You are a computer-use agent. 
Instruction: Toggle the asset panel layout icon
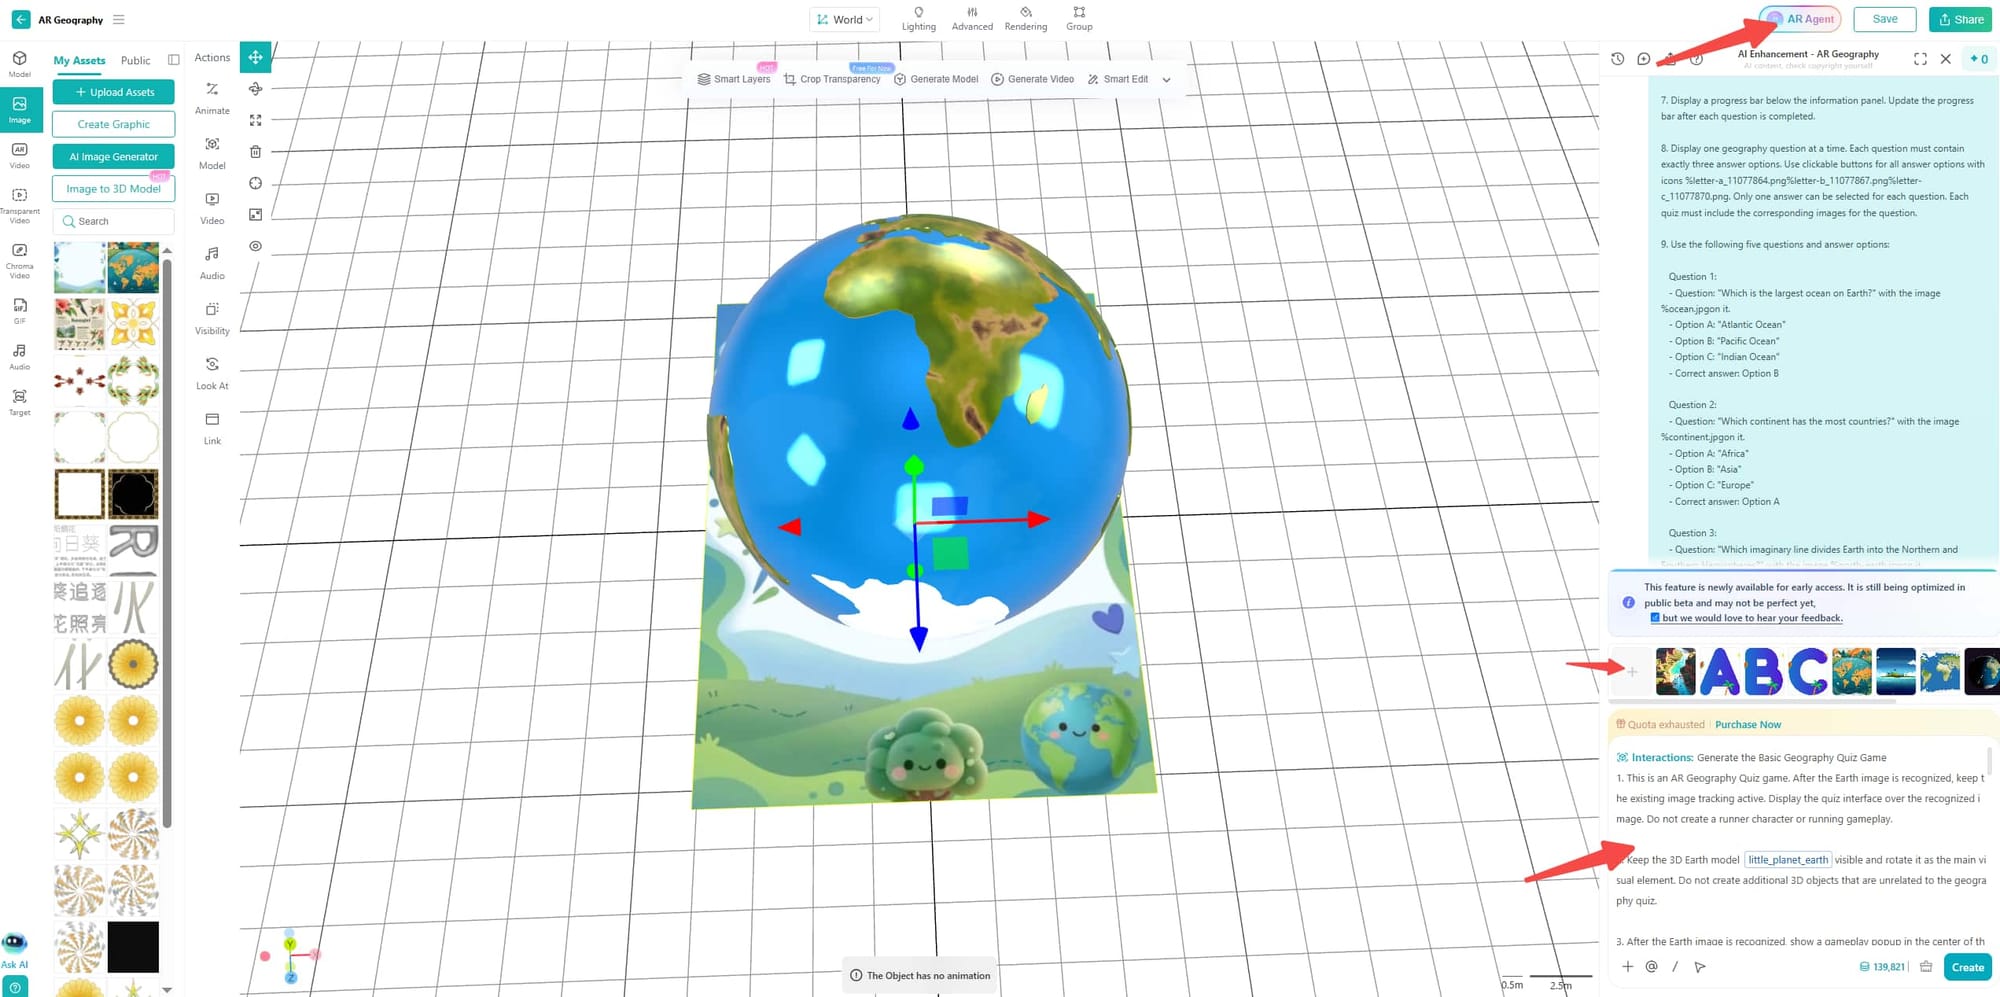173,60
